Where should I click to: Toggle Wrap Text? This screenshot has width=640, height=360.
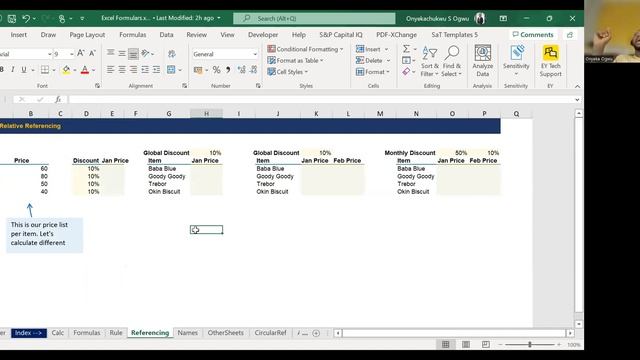(x=172, y=53)
